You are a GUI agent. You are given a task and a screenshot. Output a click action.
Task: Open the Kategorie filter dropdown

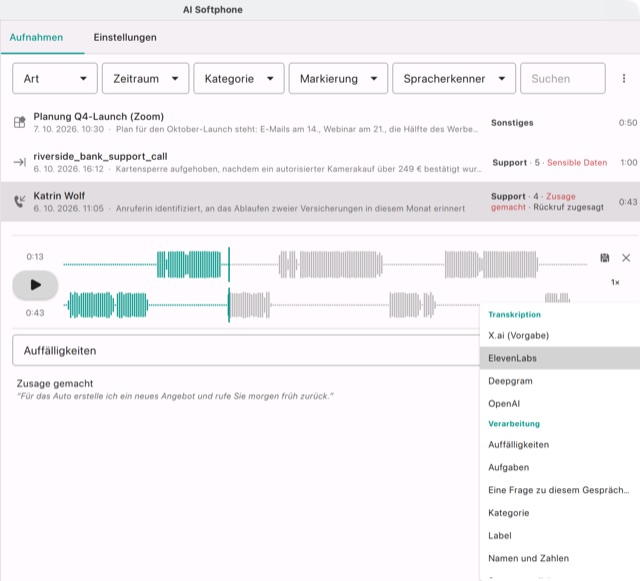(x=239, y=78)
